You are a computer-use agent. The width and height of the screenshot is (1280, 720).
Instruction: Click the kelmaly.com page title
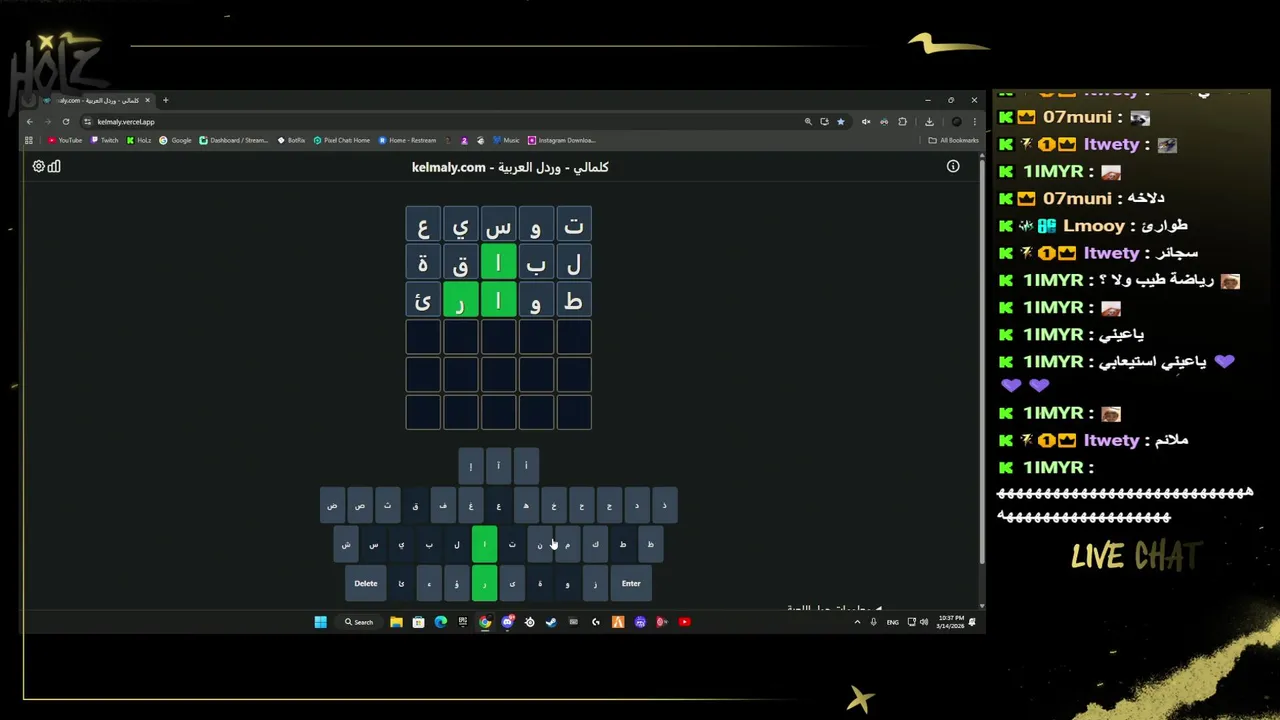pyautogui.click(x=510, y=167)
